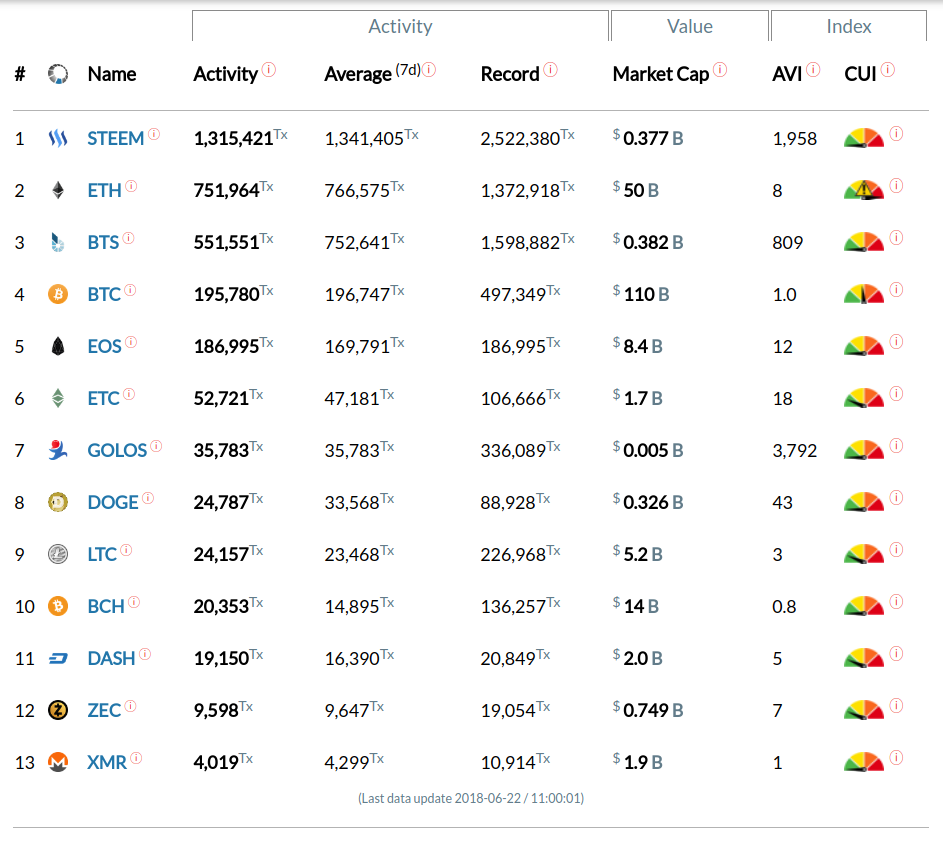Click the green ETC logo icon
The image size is (943, 851).
pyautogui.click(x=58, y=398)
